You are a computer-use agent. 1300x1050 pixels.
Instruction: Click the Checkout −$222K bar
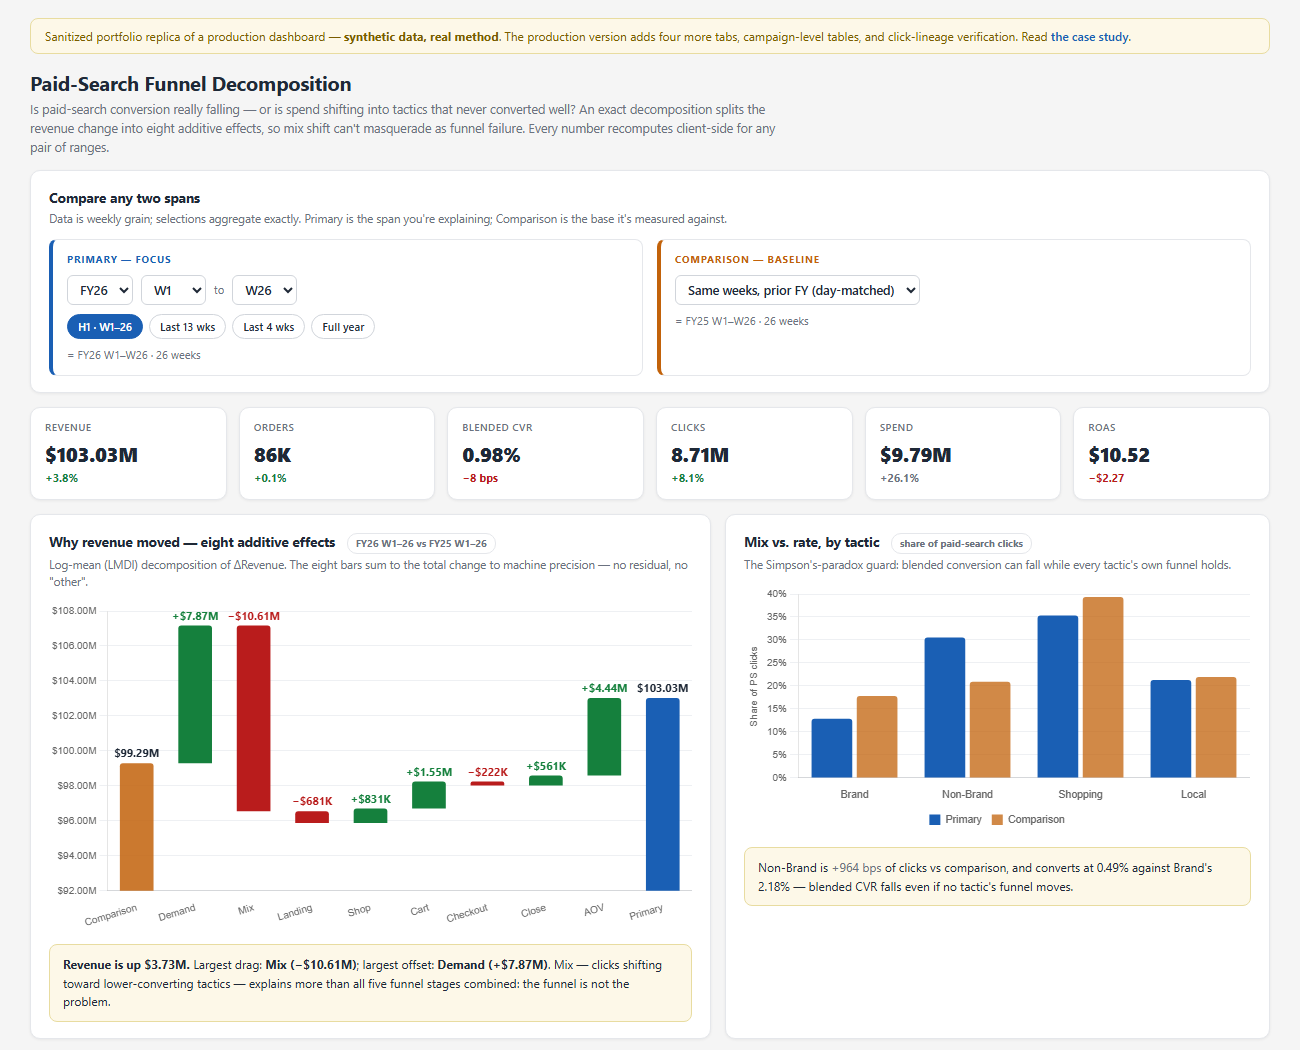click(487, 783)
